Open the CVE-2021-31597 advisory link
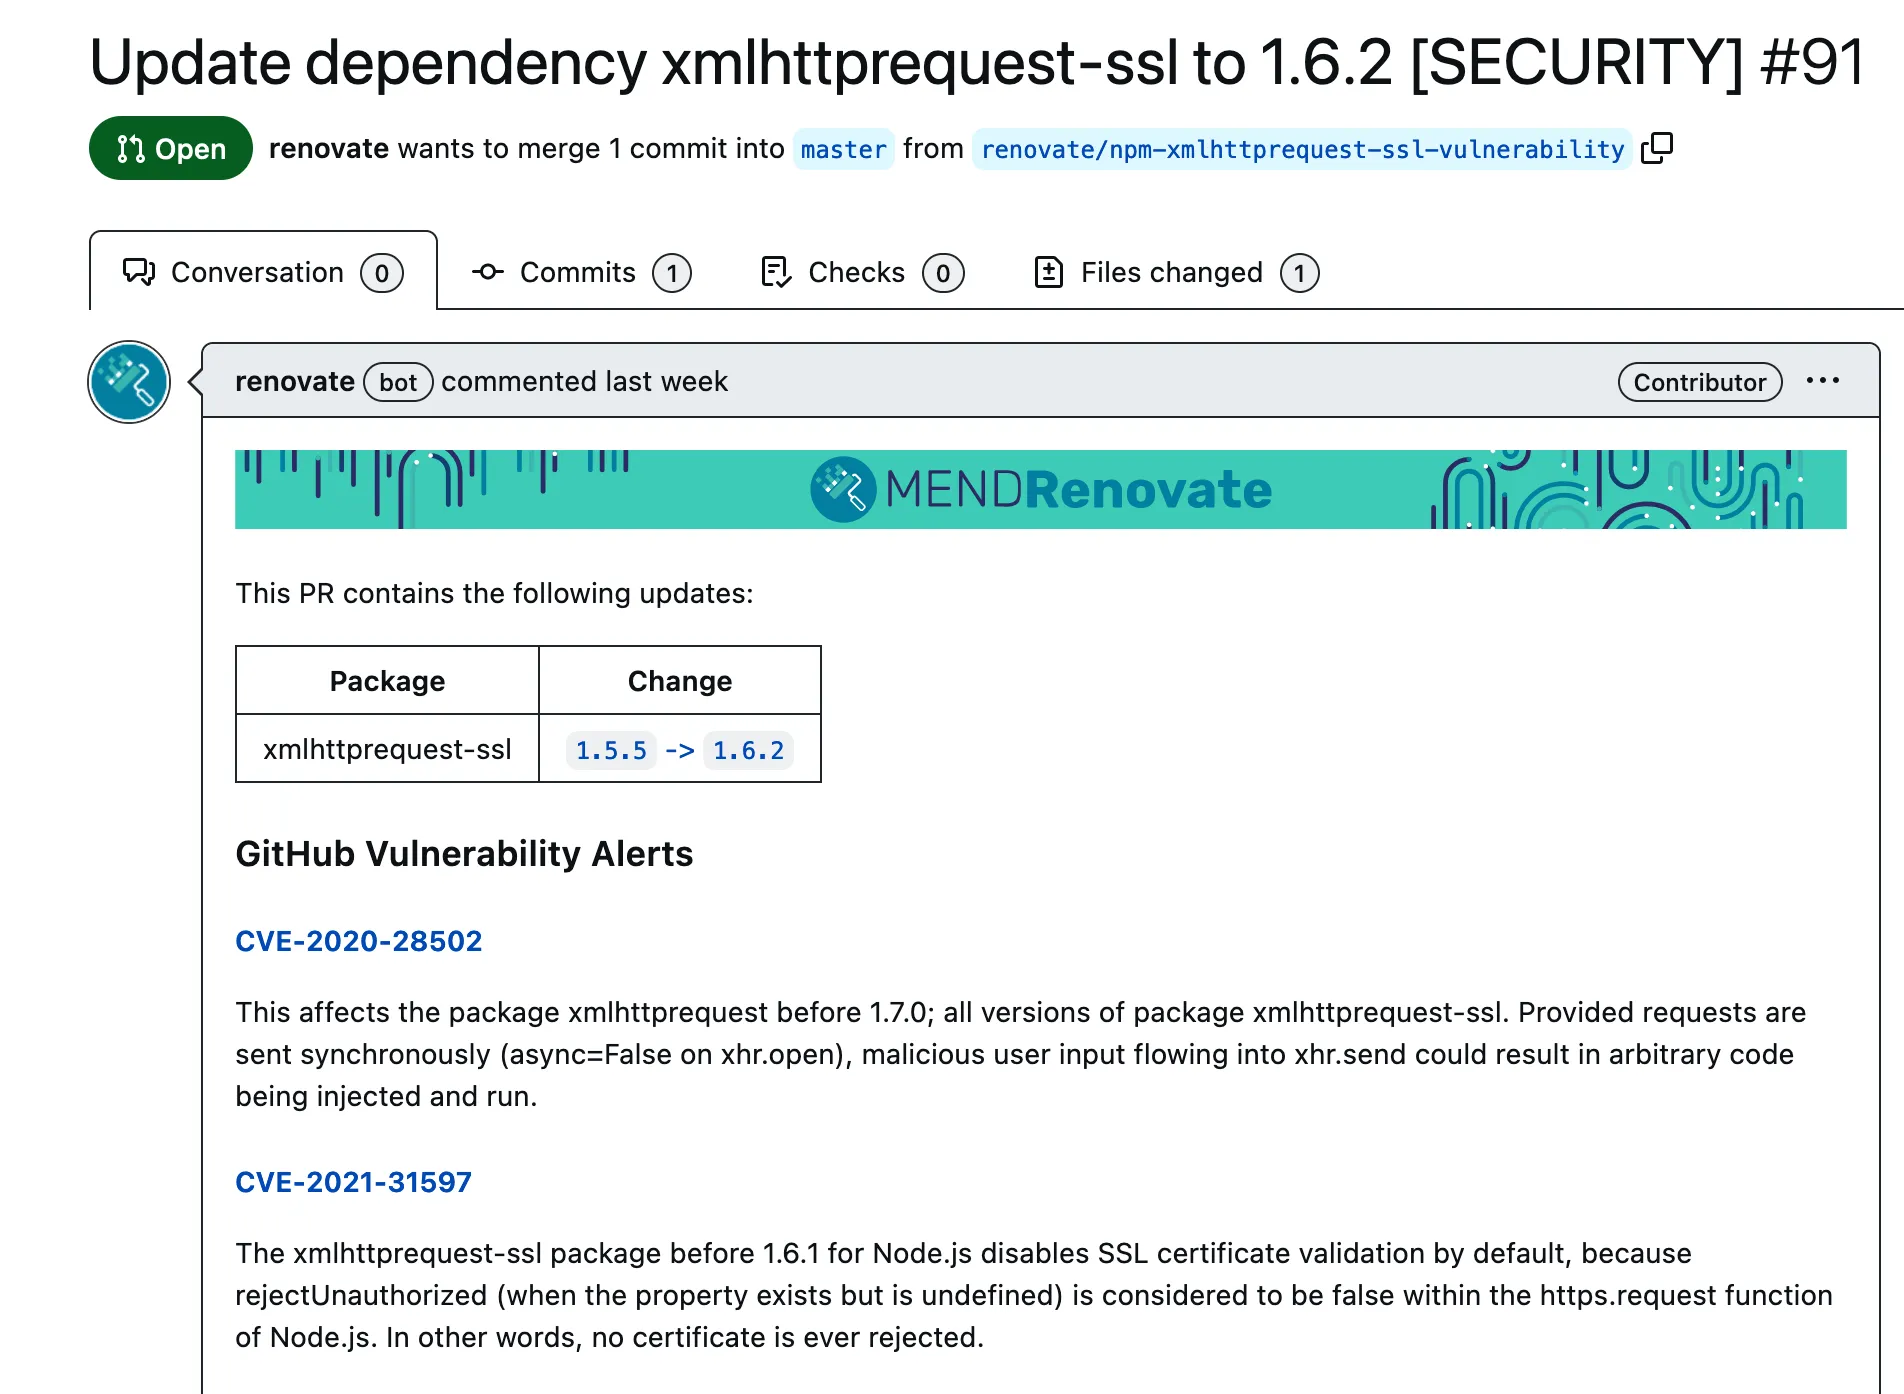 (x=354, y=1181)
